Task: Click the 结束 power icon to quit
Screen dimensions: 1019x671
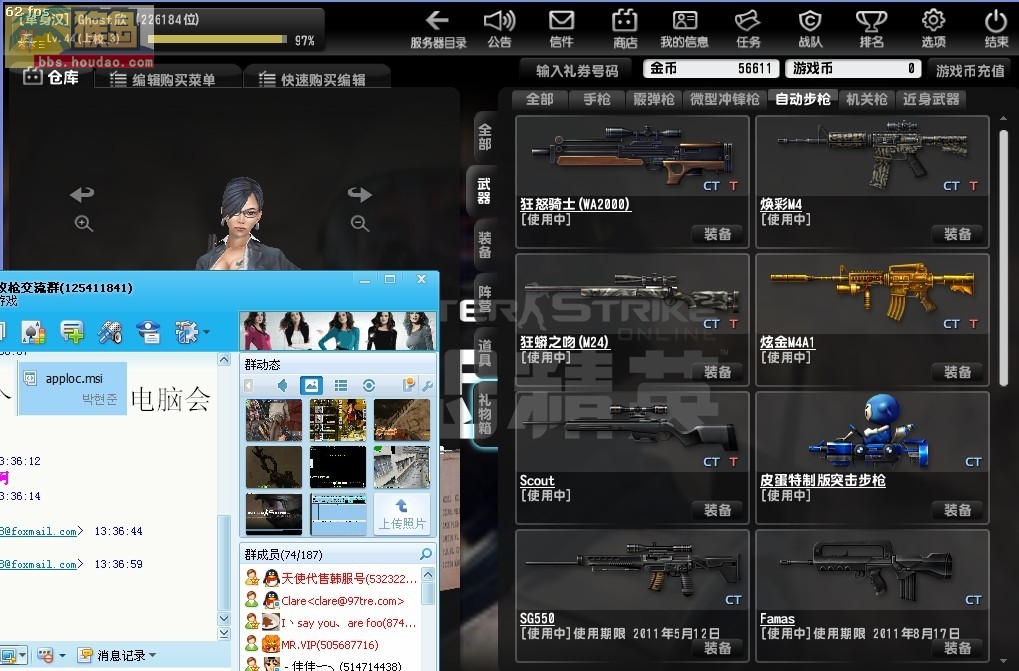Action: (x=996, y=29)
